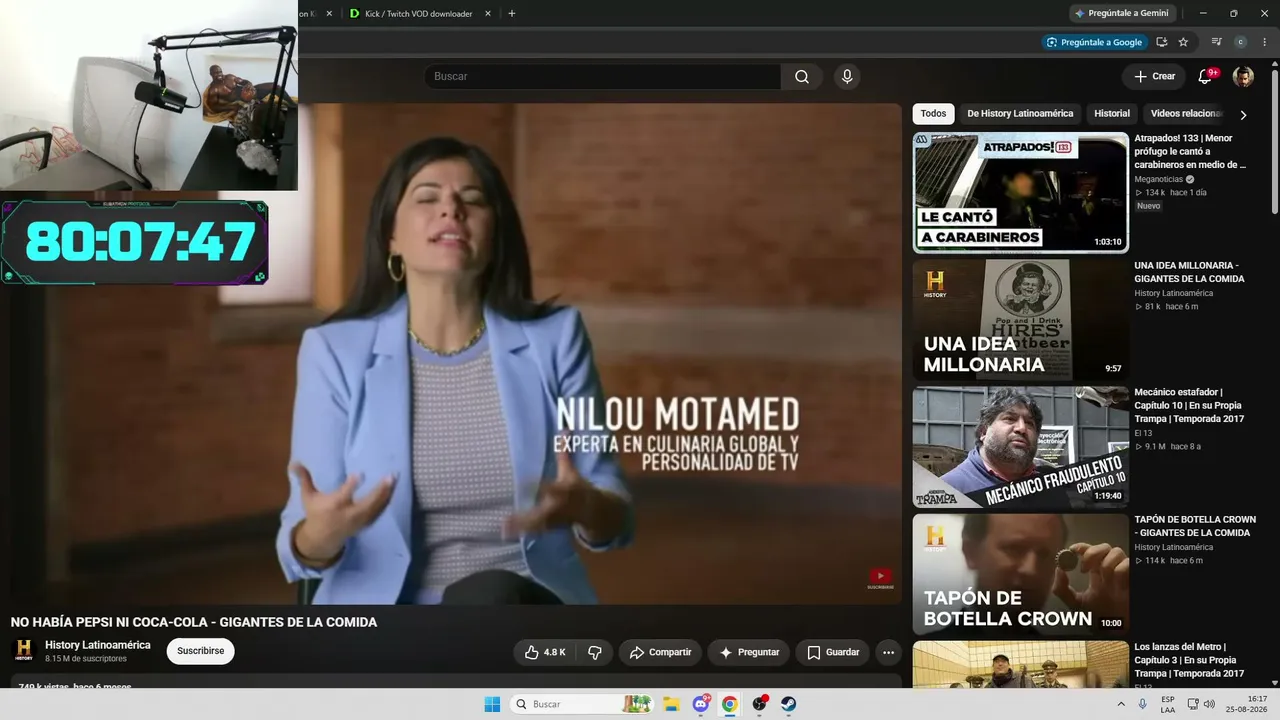
Task: Select the Videos relacionados chip
Action: pos(1184,114)
